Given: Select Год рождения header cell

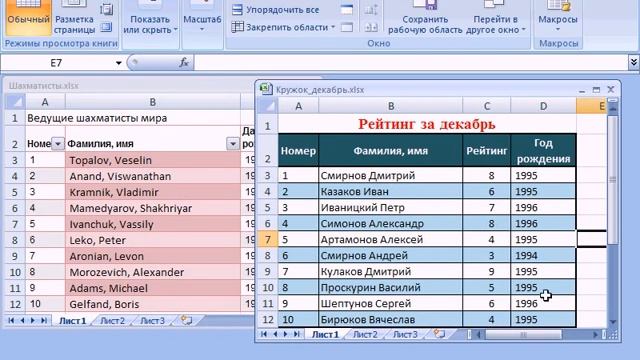Looking at the screenshot, I should [543, 150].
